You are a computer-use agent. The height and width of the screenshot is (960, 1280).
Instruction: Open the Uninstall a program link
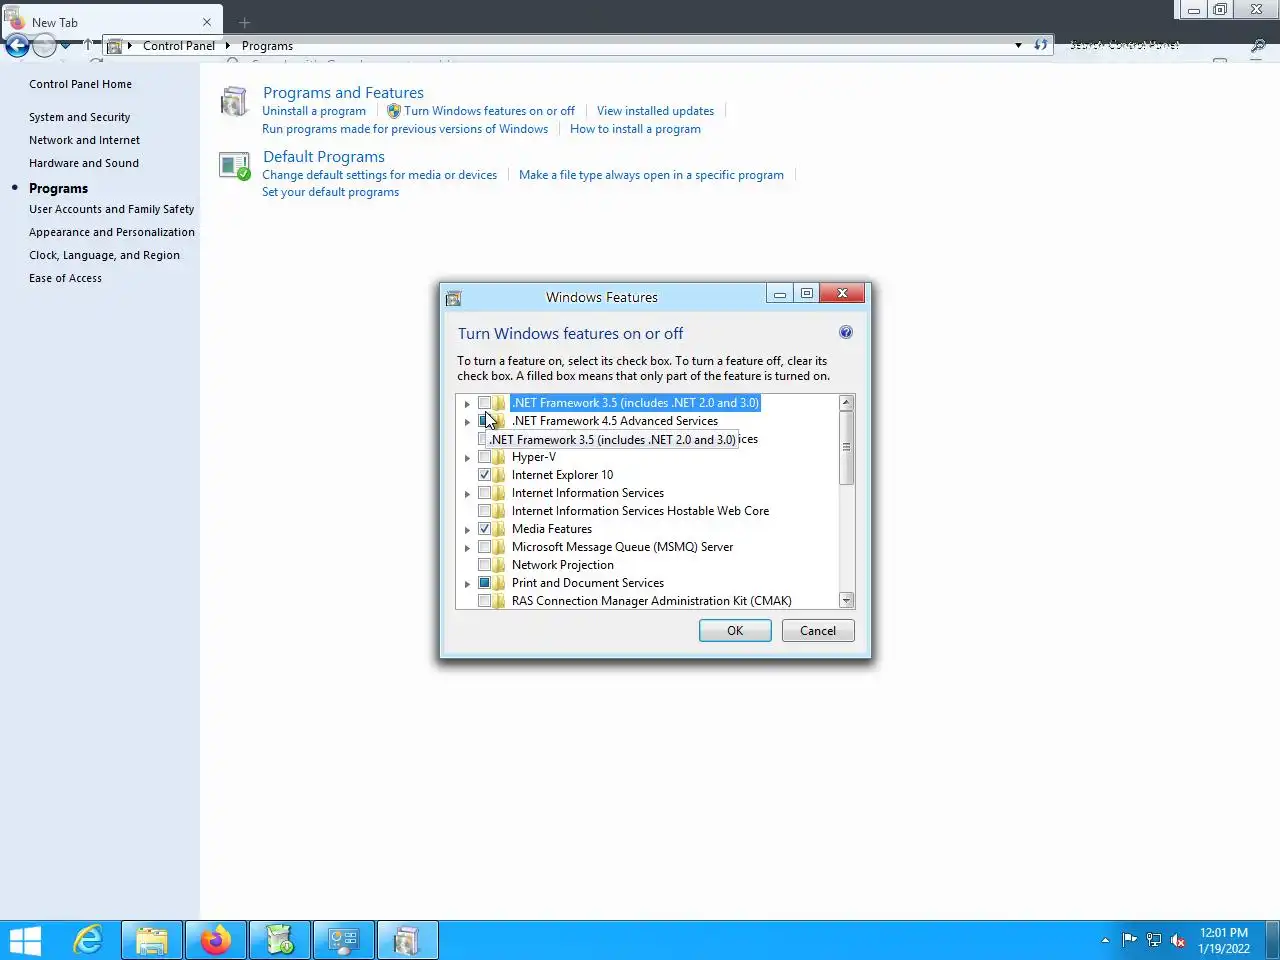314,111
